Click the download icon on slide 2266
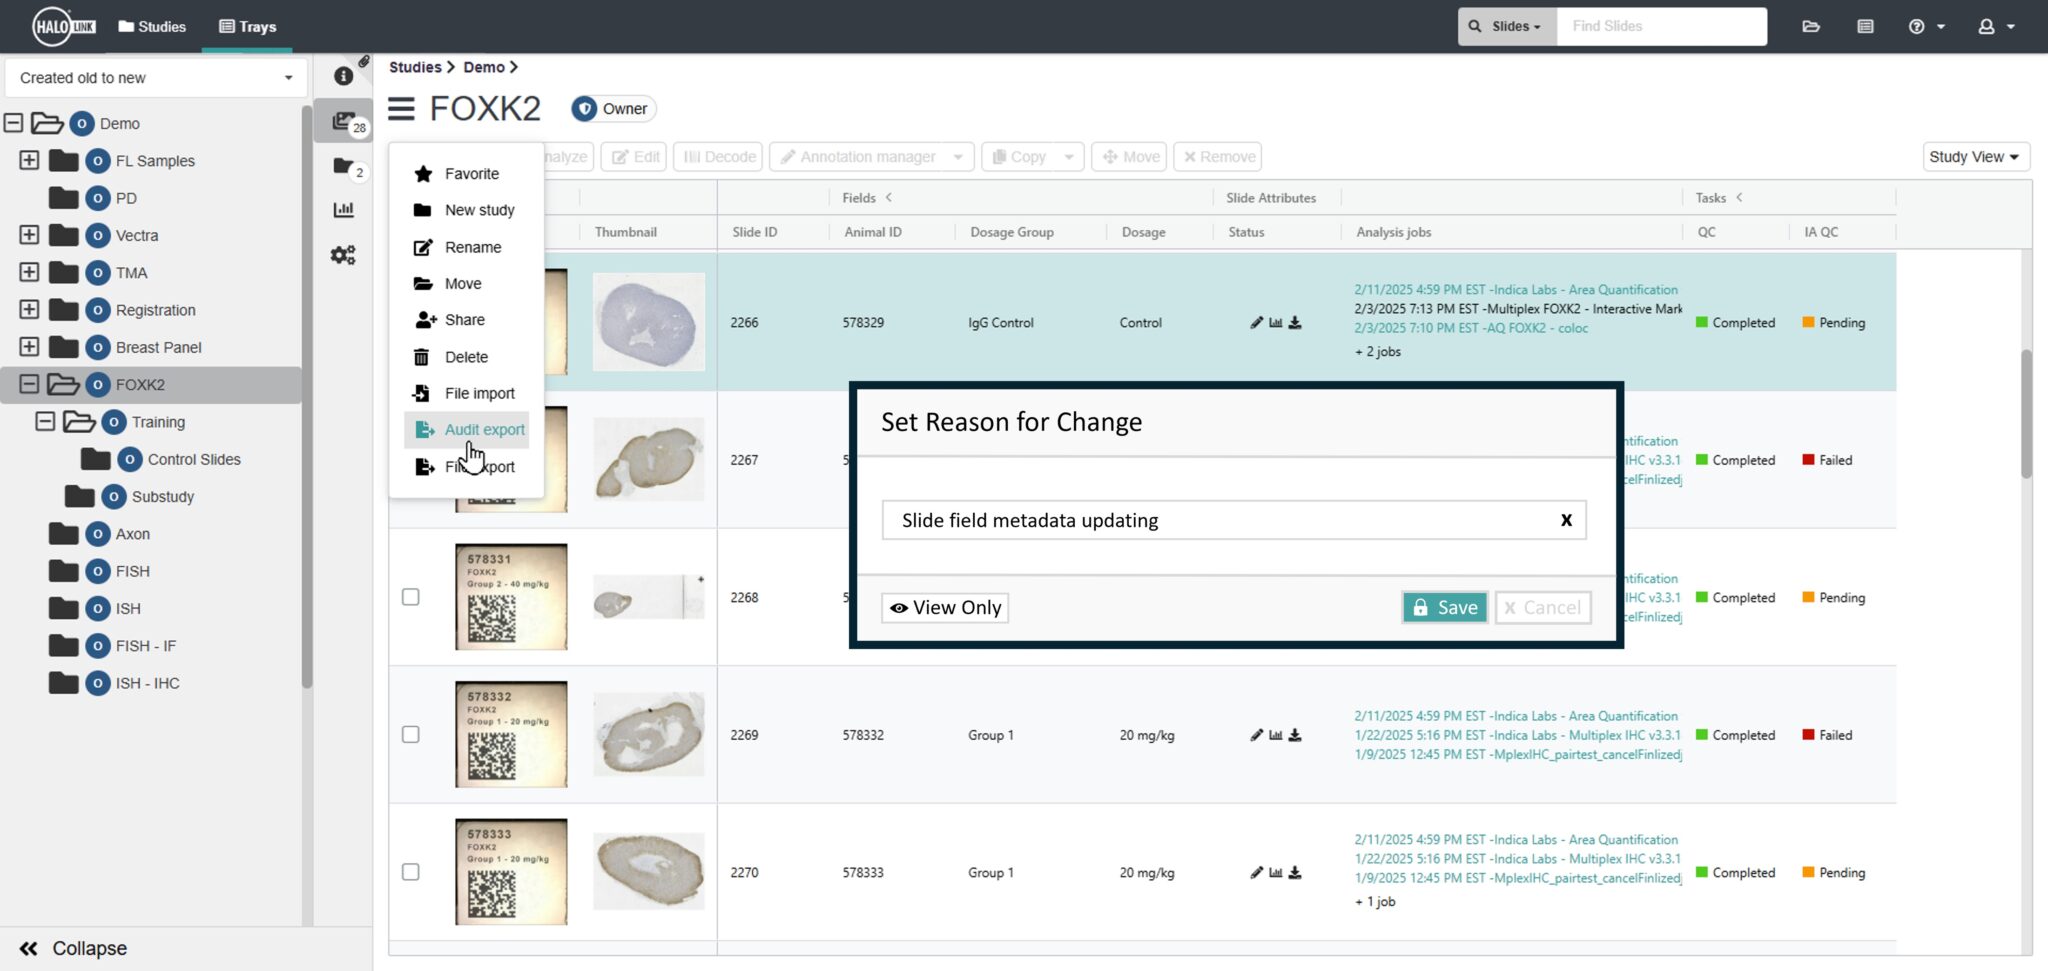The width and height of the screenshot is (2048, 971). click(1295, 322)
